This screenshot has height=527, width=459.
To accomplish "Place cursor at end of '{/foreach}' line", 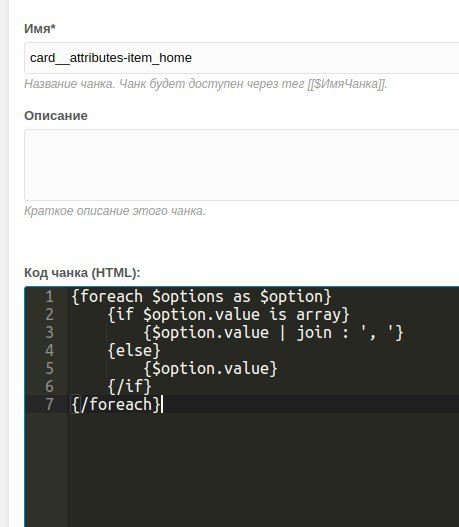I will 162,404.
